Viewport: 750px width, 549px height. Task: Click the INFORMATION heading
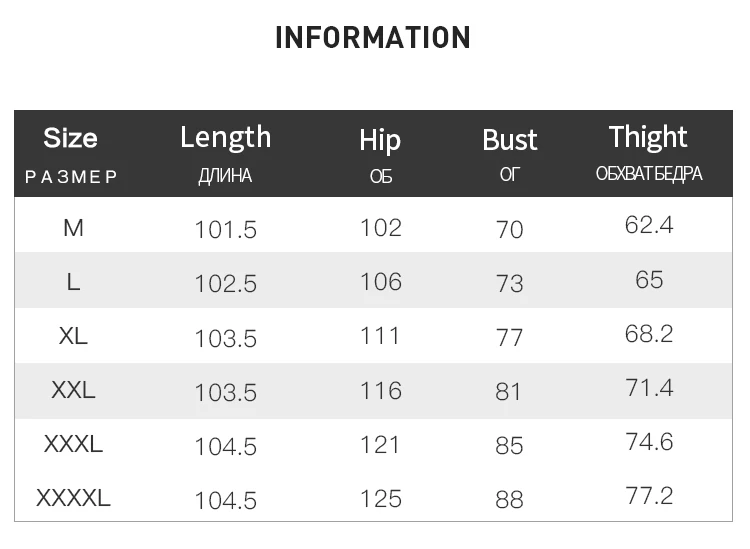tap(372, 38)
